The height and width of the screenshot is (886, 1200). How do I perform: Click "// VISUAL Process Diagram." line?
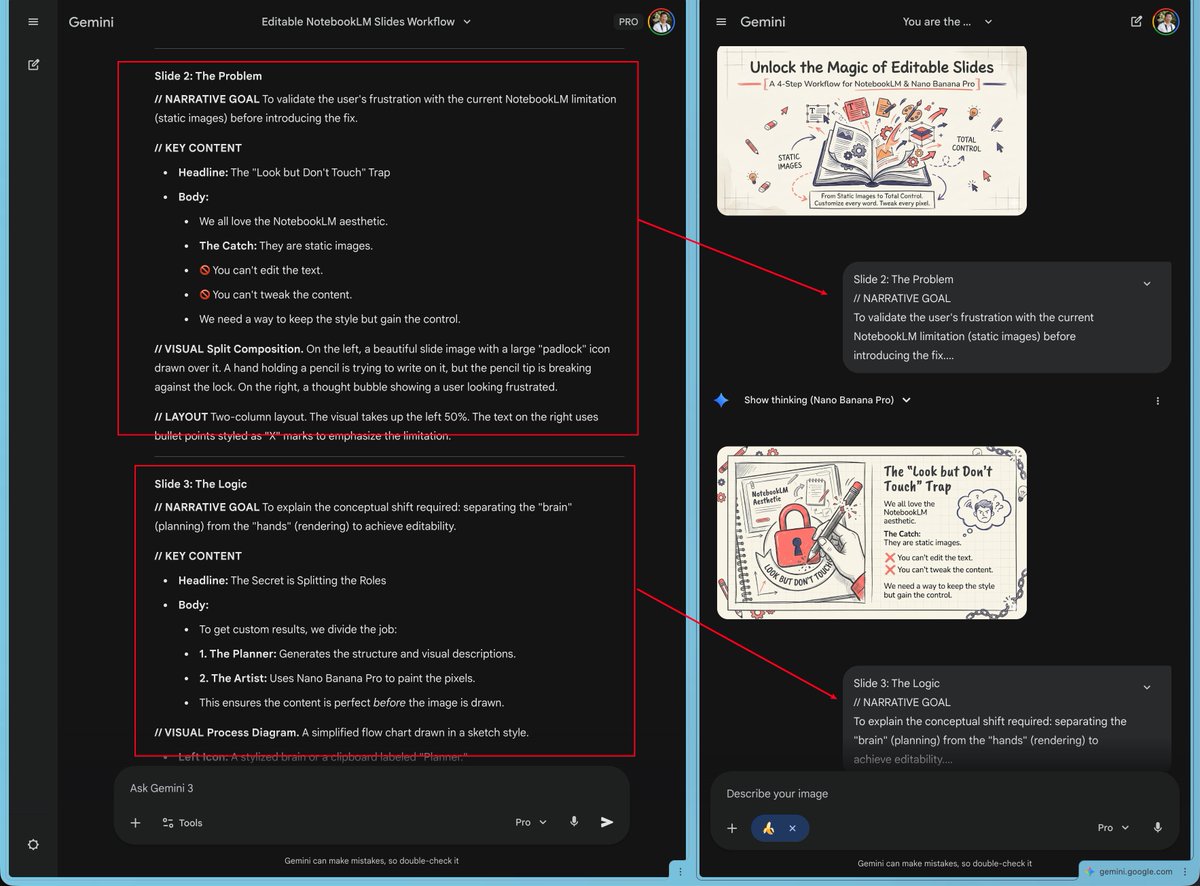pos(341,733)
